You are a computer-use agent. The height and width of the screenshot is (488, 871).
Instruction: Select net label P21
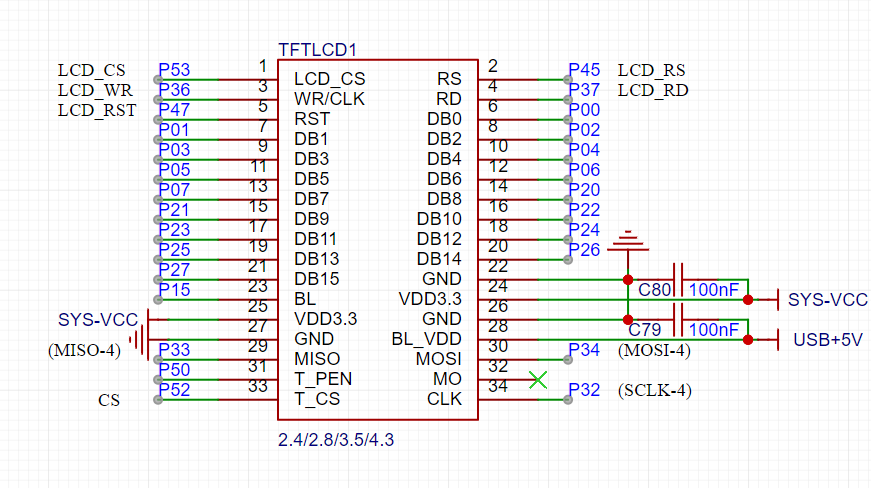pos(174,210)
